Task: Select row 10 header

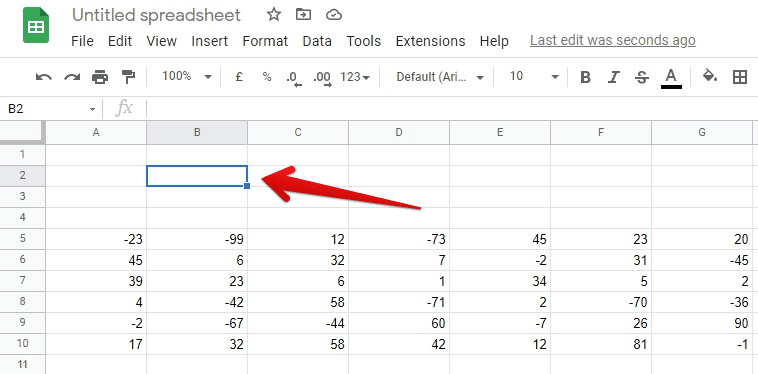Action: 23,344
